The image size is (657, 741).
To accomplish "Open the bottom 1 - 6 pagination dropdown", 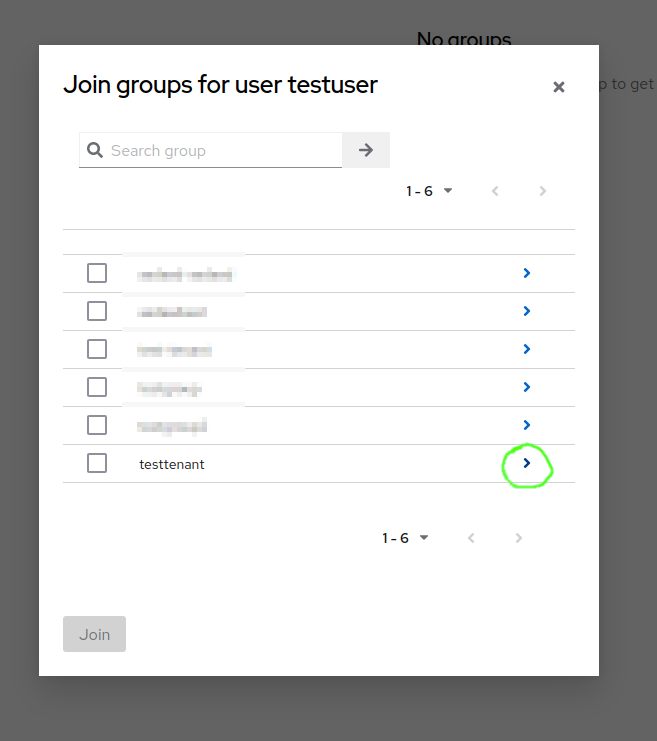I will [x=406, y=538].
